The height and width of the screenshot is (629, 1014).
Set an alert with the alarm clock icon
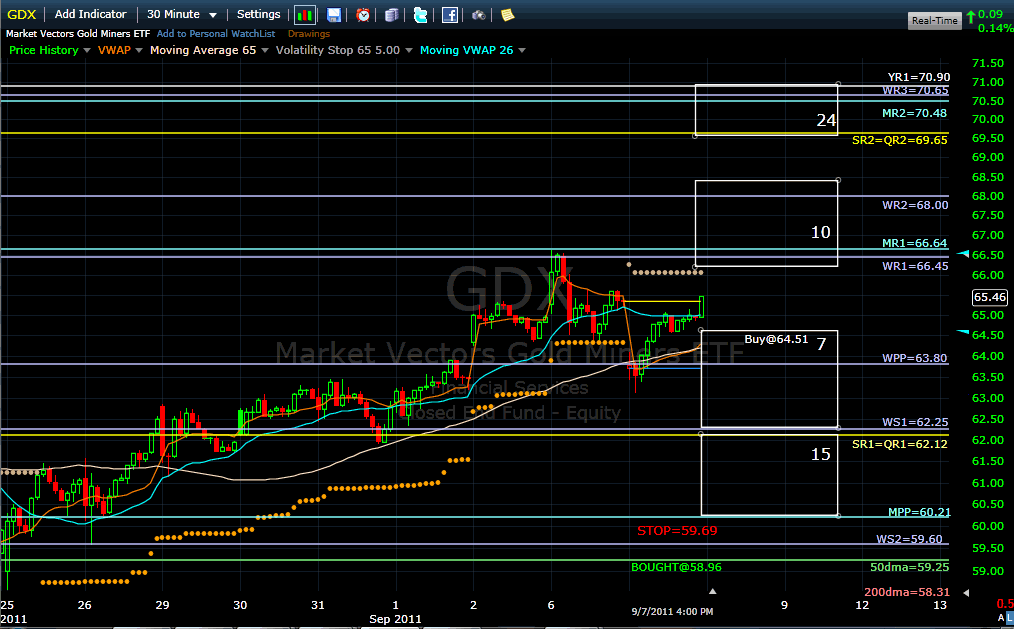pyautogui.click(x=363, y=15)
